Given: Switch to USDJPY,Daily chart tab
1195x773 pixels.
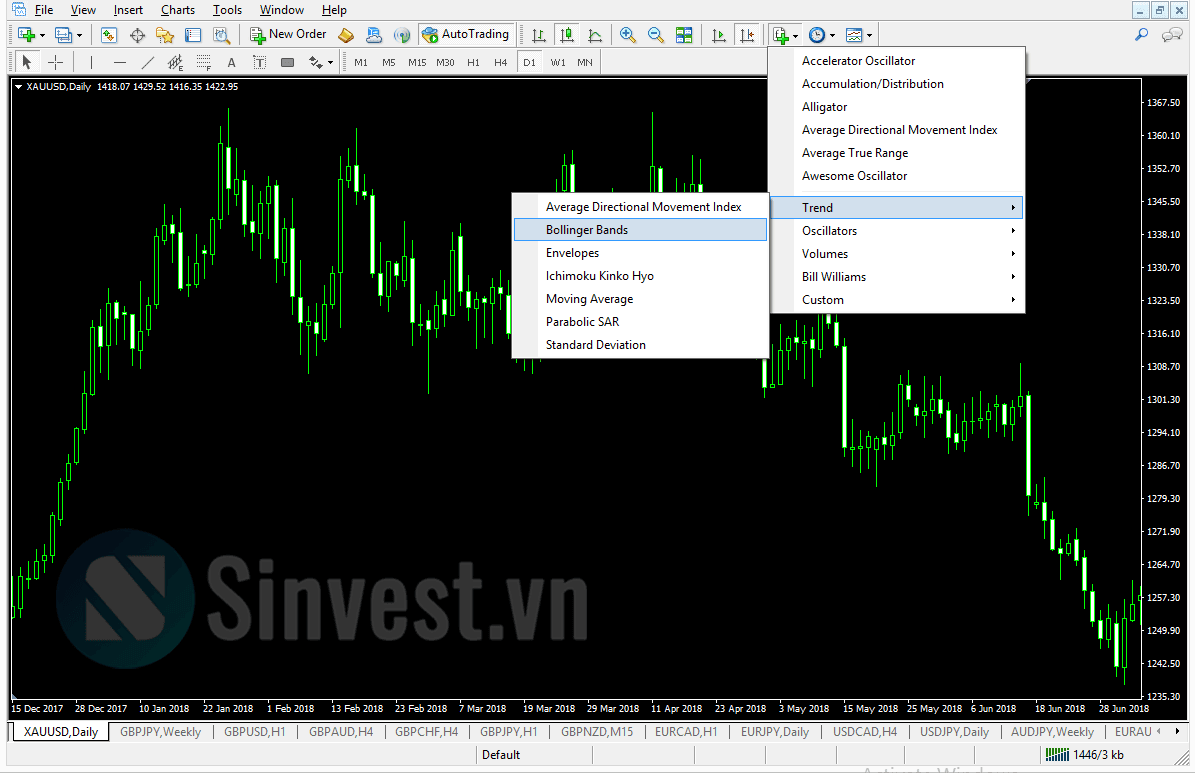Looking at the screenshot, I should (x=954, y=732).
